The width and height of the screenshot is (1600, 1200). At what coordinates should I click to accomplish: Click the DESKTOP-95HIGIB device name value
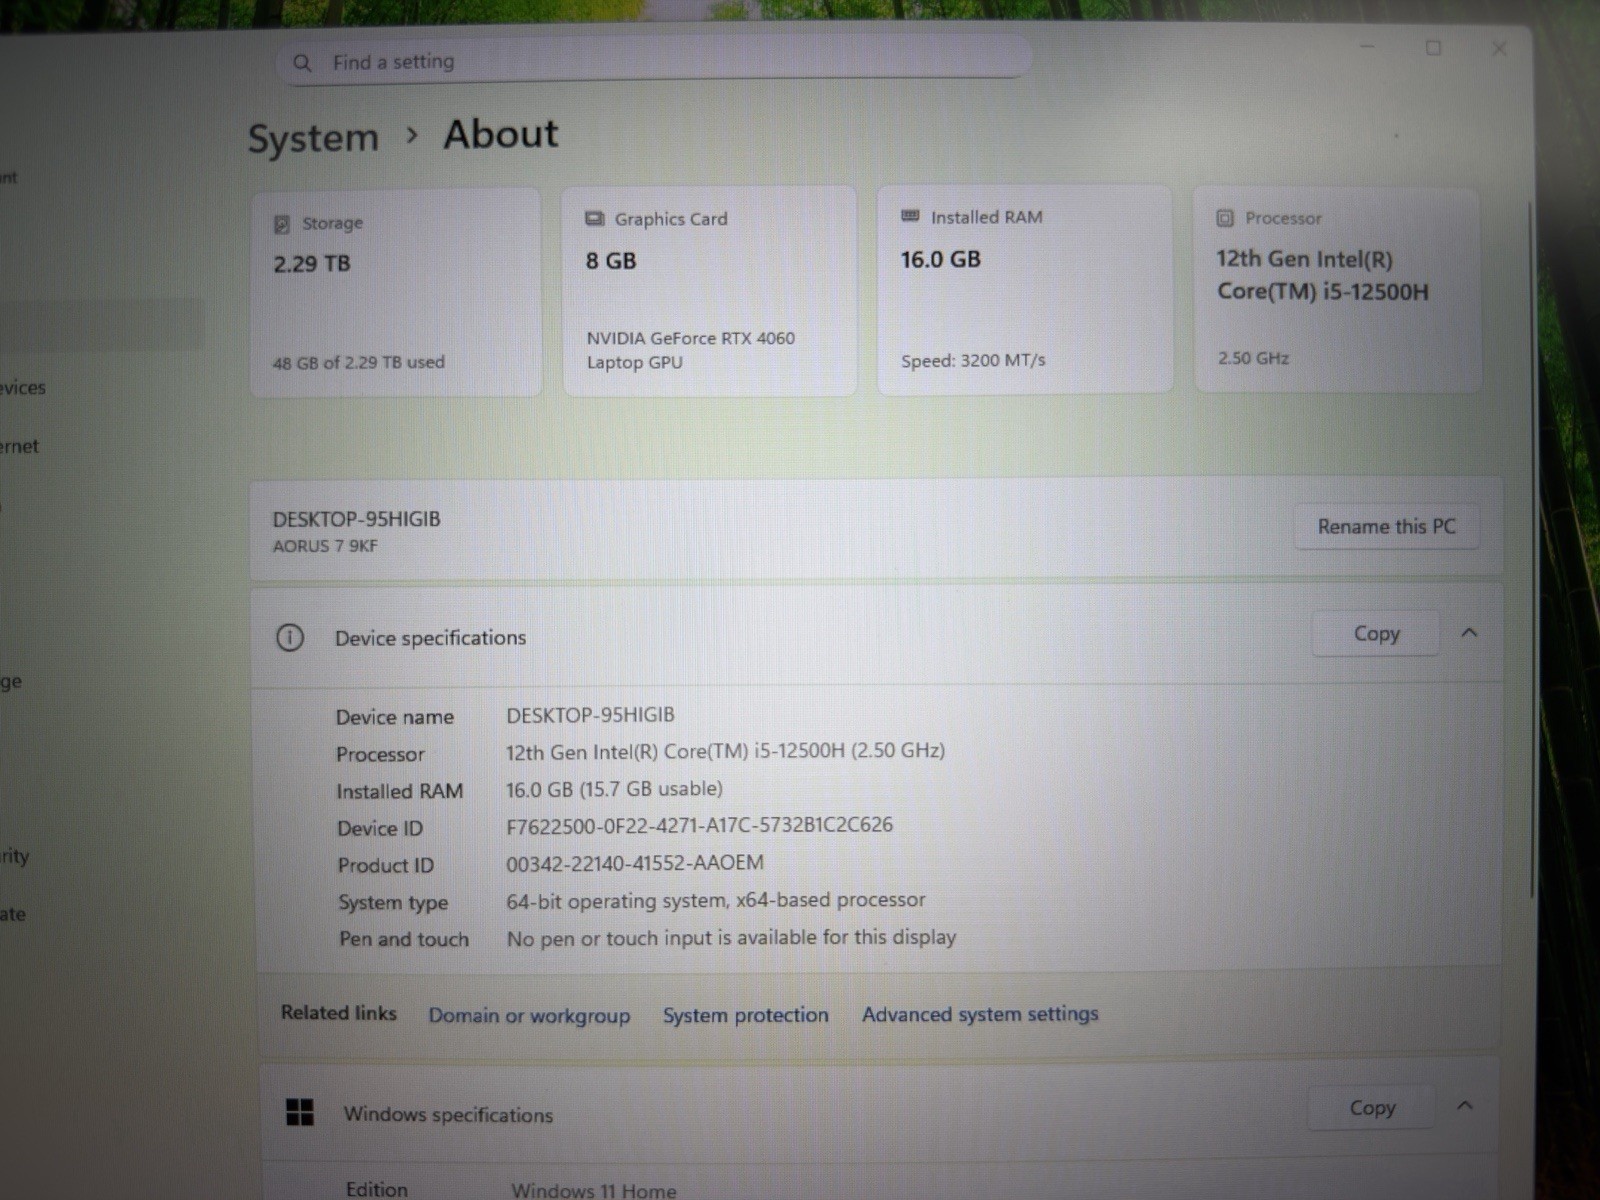point(590,715)
